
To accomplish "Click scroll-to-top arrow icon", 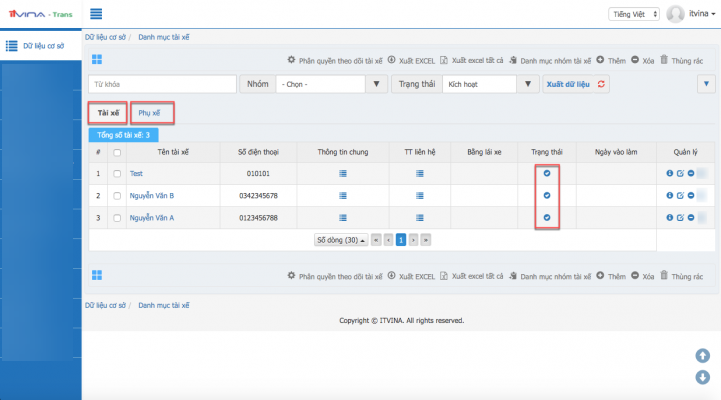I will pyautogui.click(x=703, y=355).
